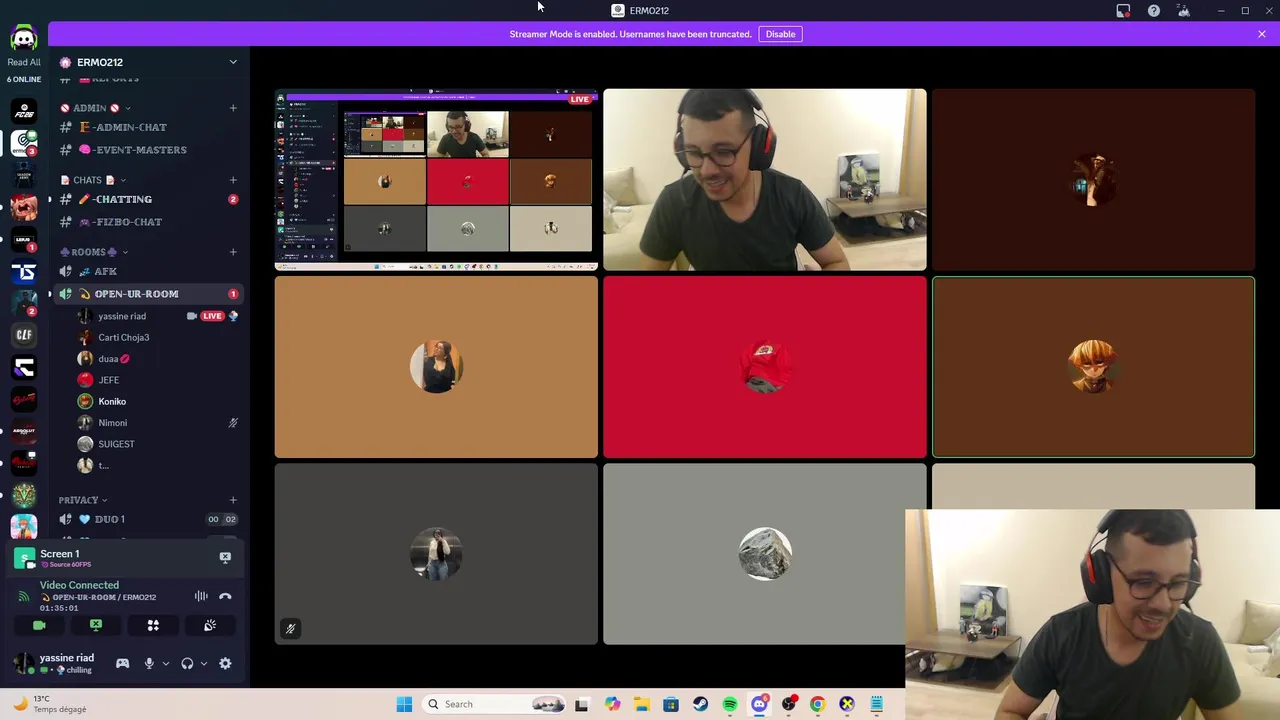Open the EVENT-MASTERS channel

click(x=148, y=150)
